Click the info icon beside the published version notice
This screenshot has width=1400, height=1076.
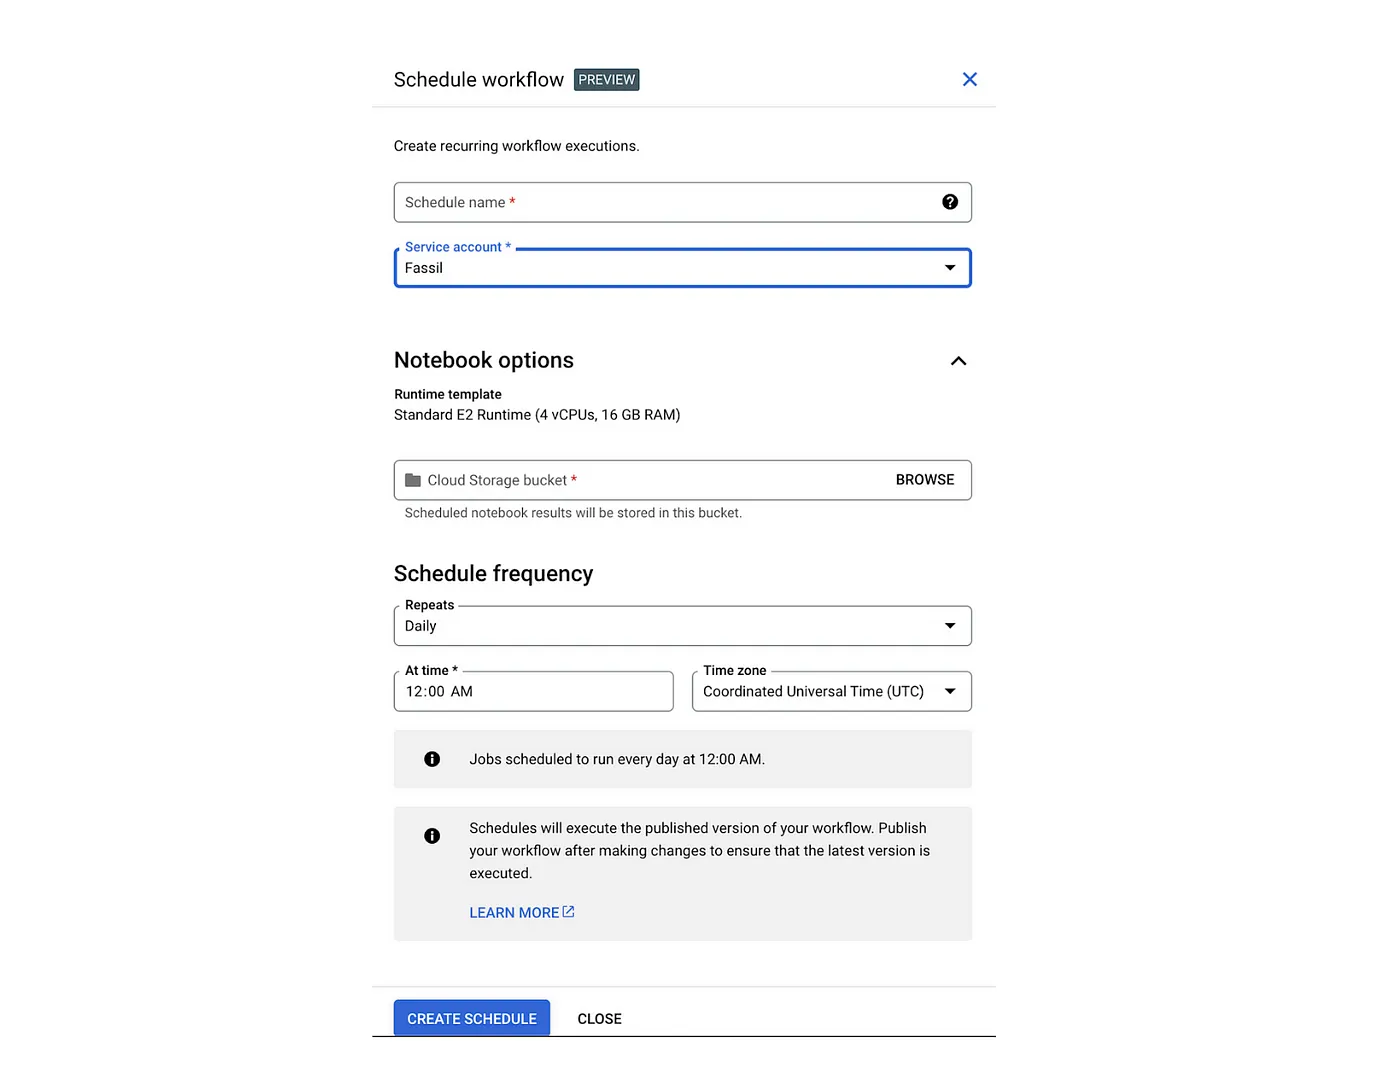coord(432,836)
